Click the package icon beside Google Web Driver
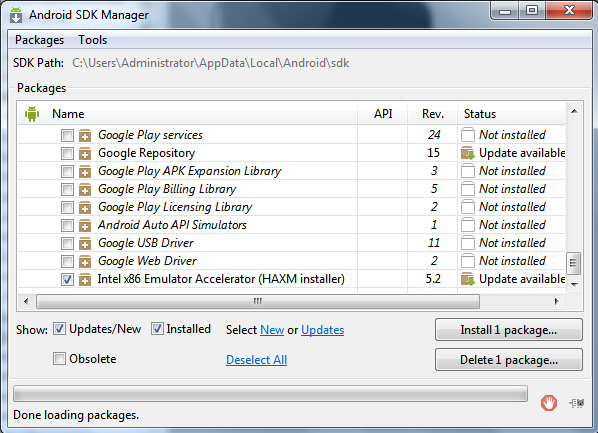The height and width of the screenshot is (433, 598). click(x=85, y=261)
